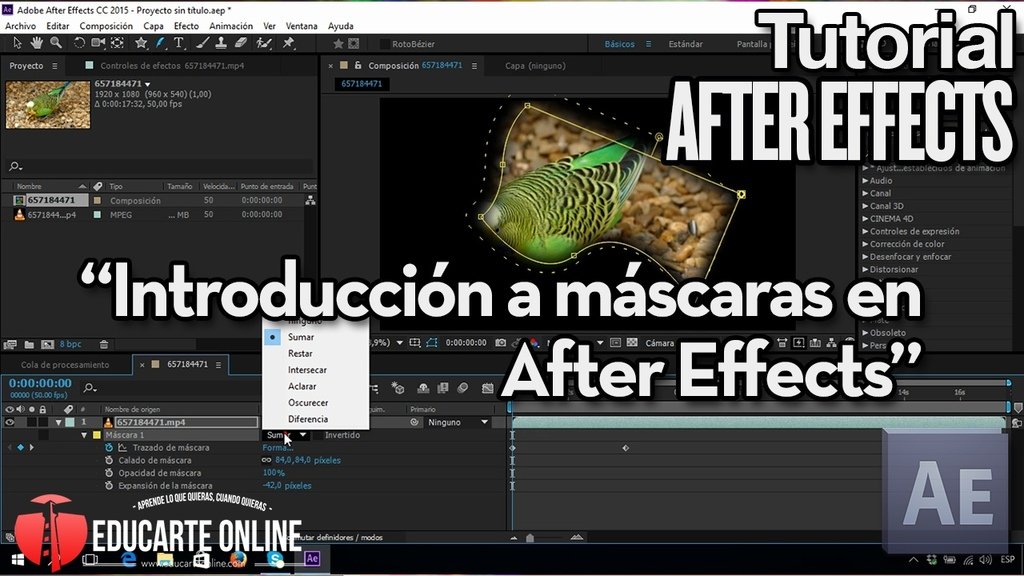Pick the Zoom tool
1024x576 pixels.
pos(55,43)
